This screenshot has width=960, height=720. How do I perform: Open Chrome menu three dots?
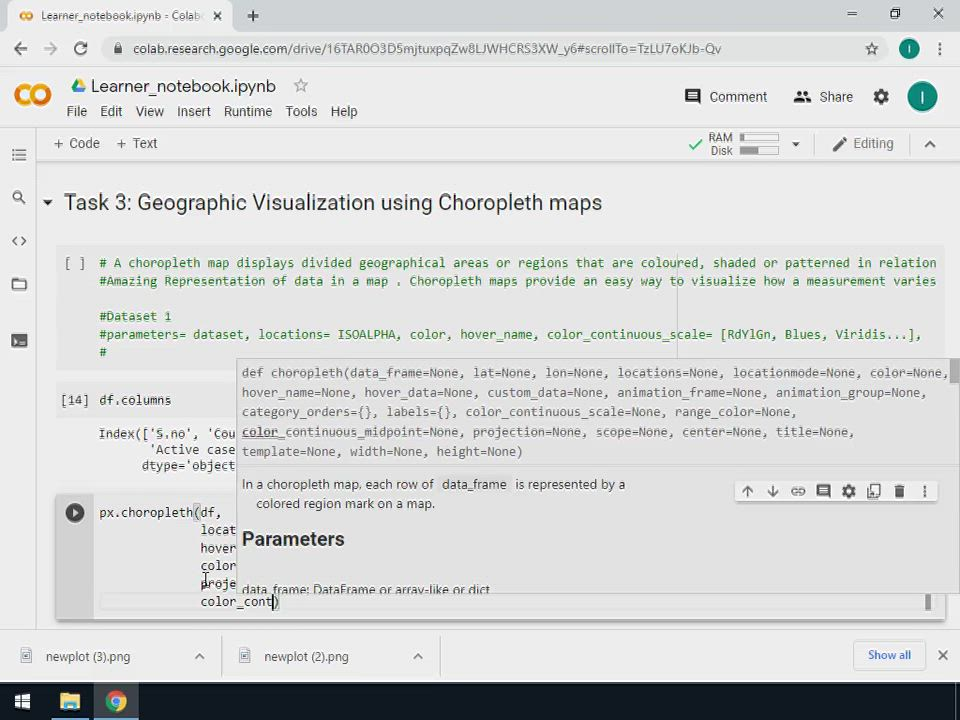click(x=940, y=49)
